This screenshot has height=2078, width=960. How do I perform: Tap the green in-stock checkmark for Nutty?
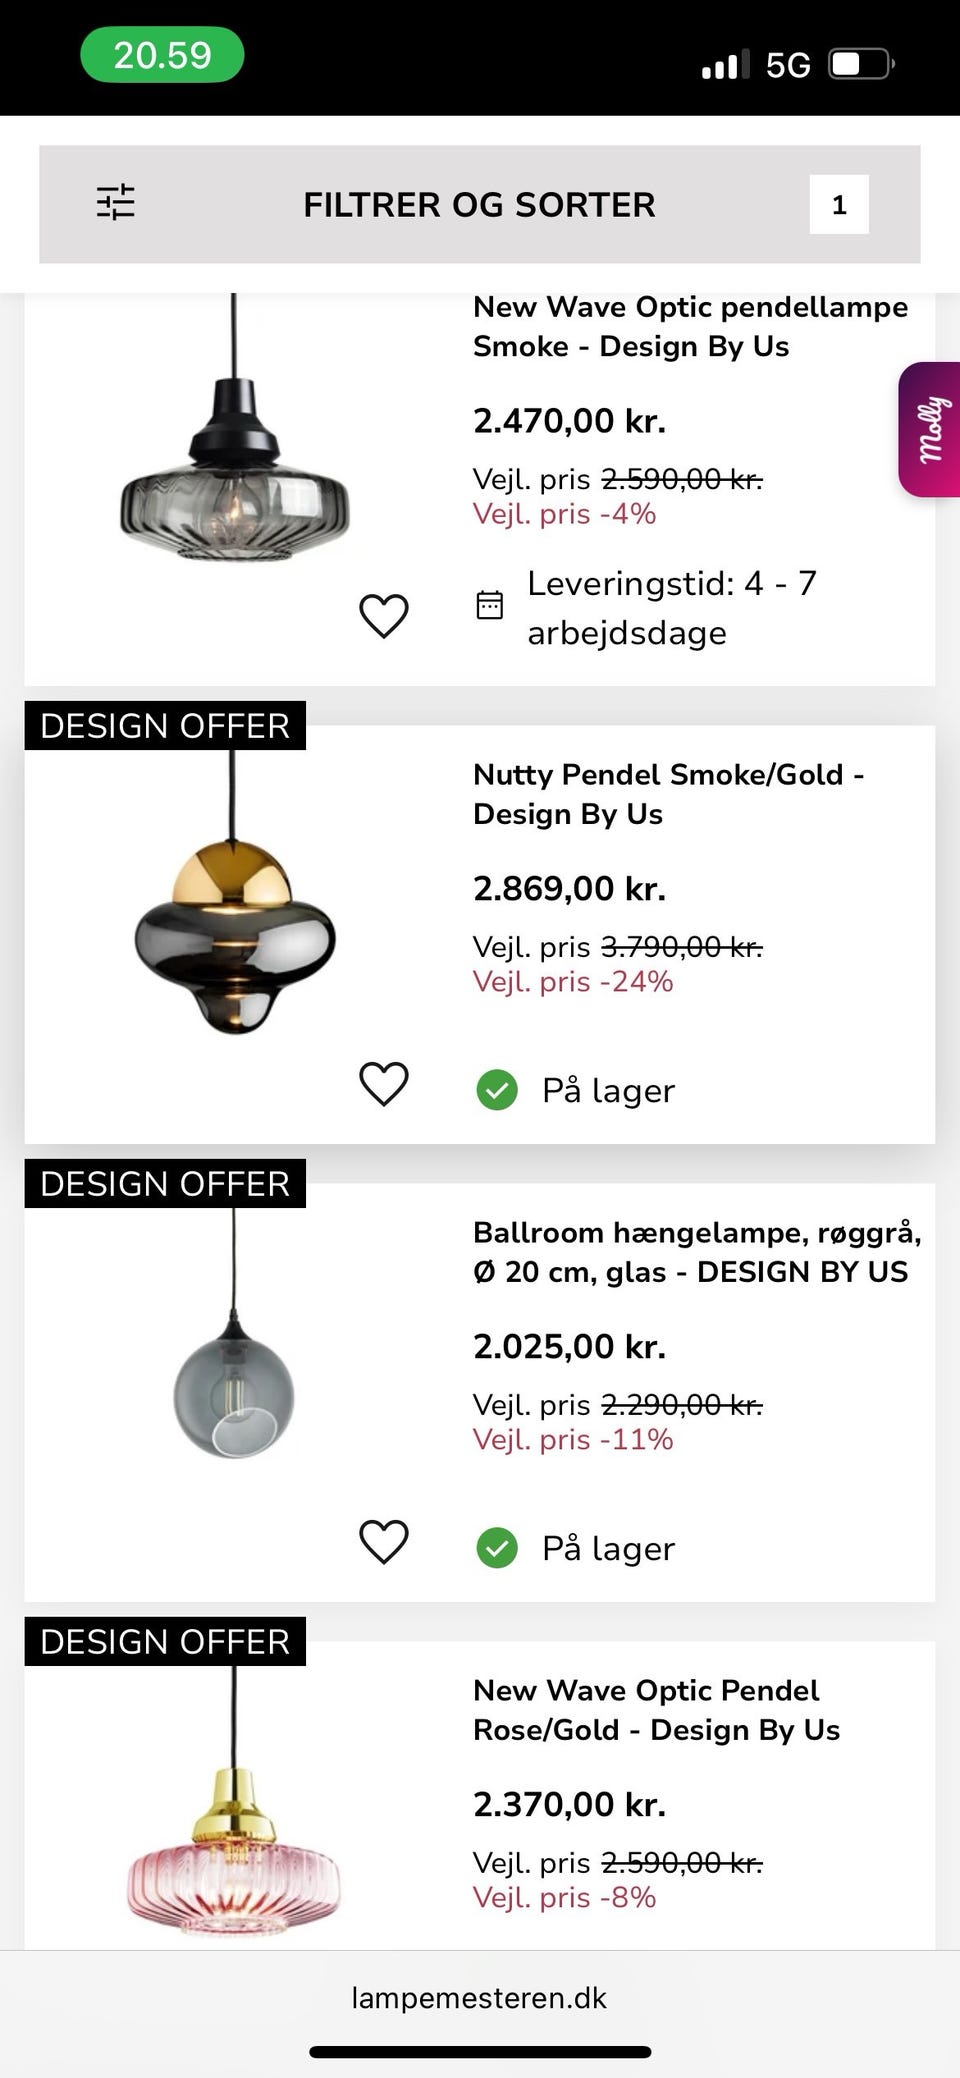coord(497,1090)
